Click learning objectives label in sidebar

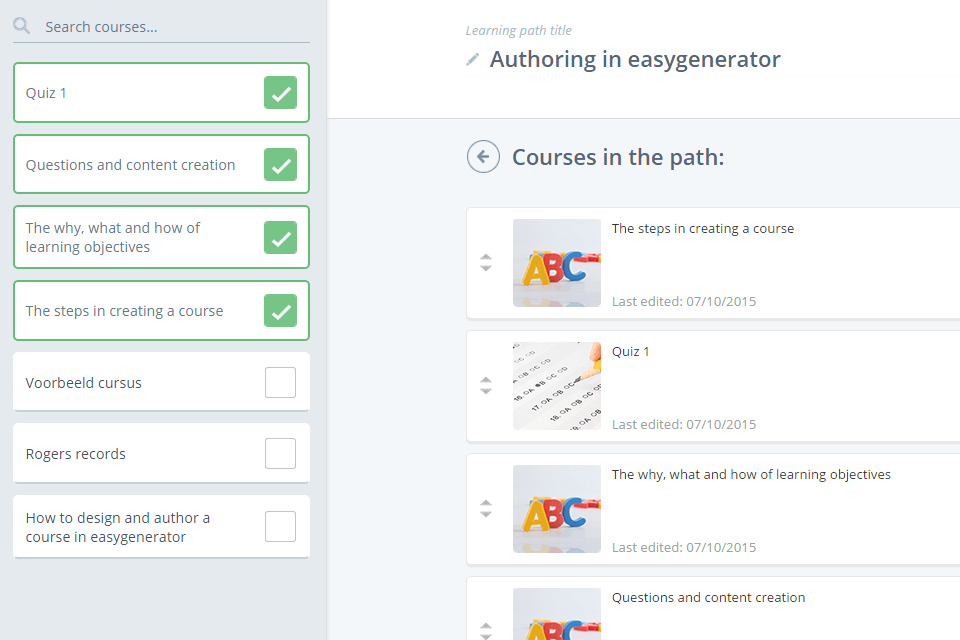pos(113,238)
